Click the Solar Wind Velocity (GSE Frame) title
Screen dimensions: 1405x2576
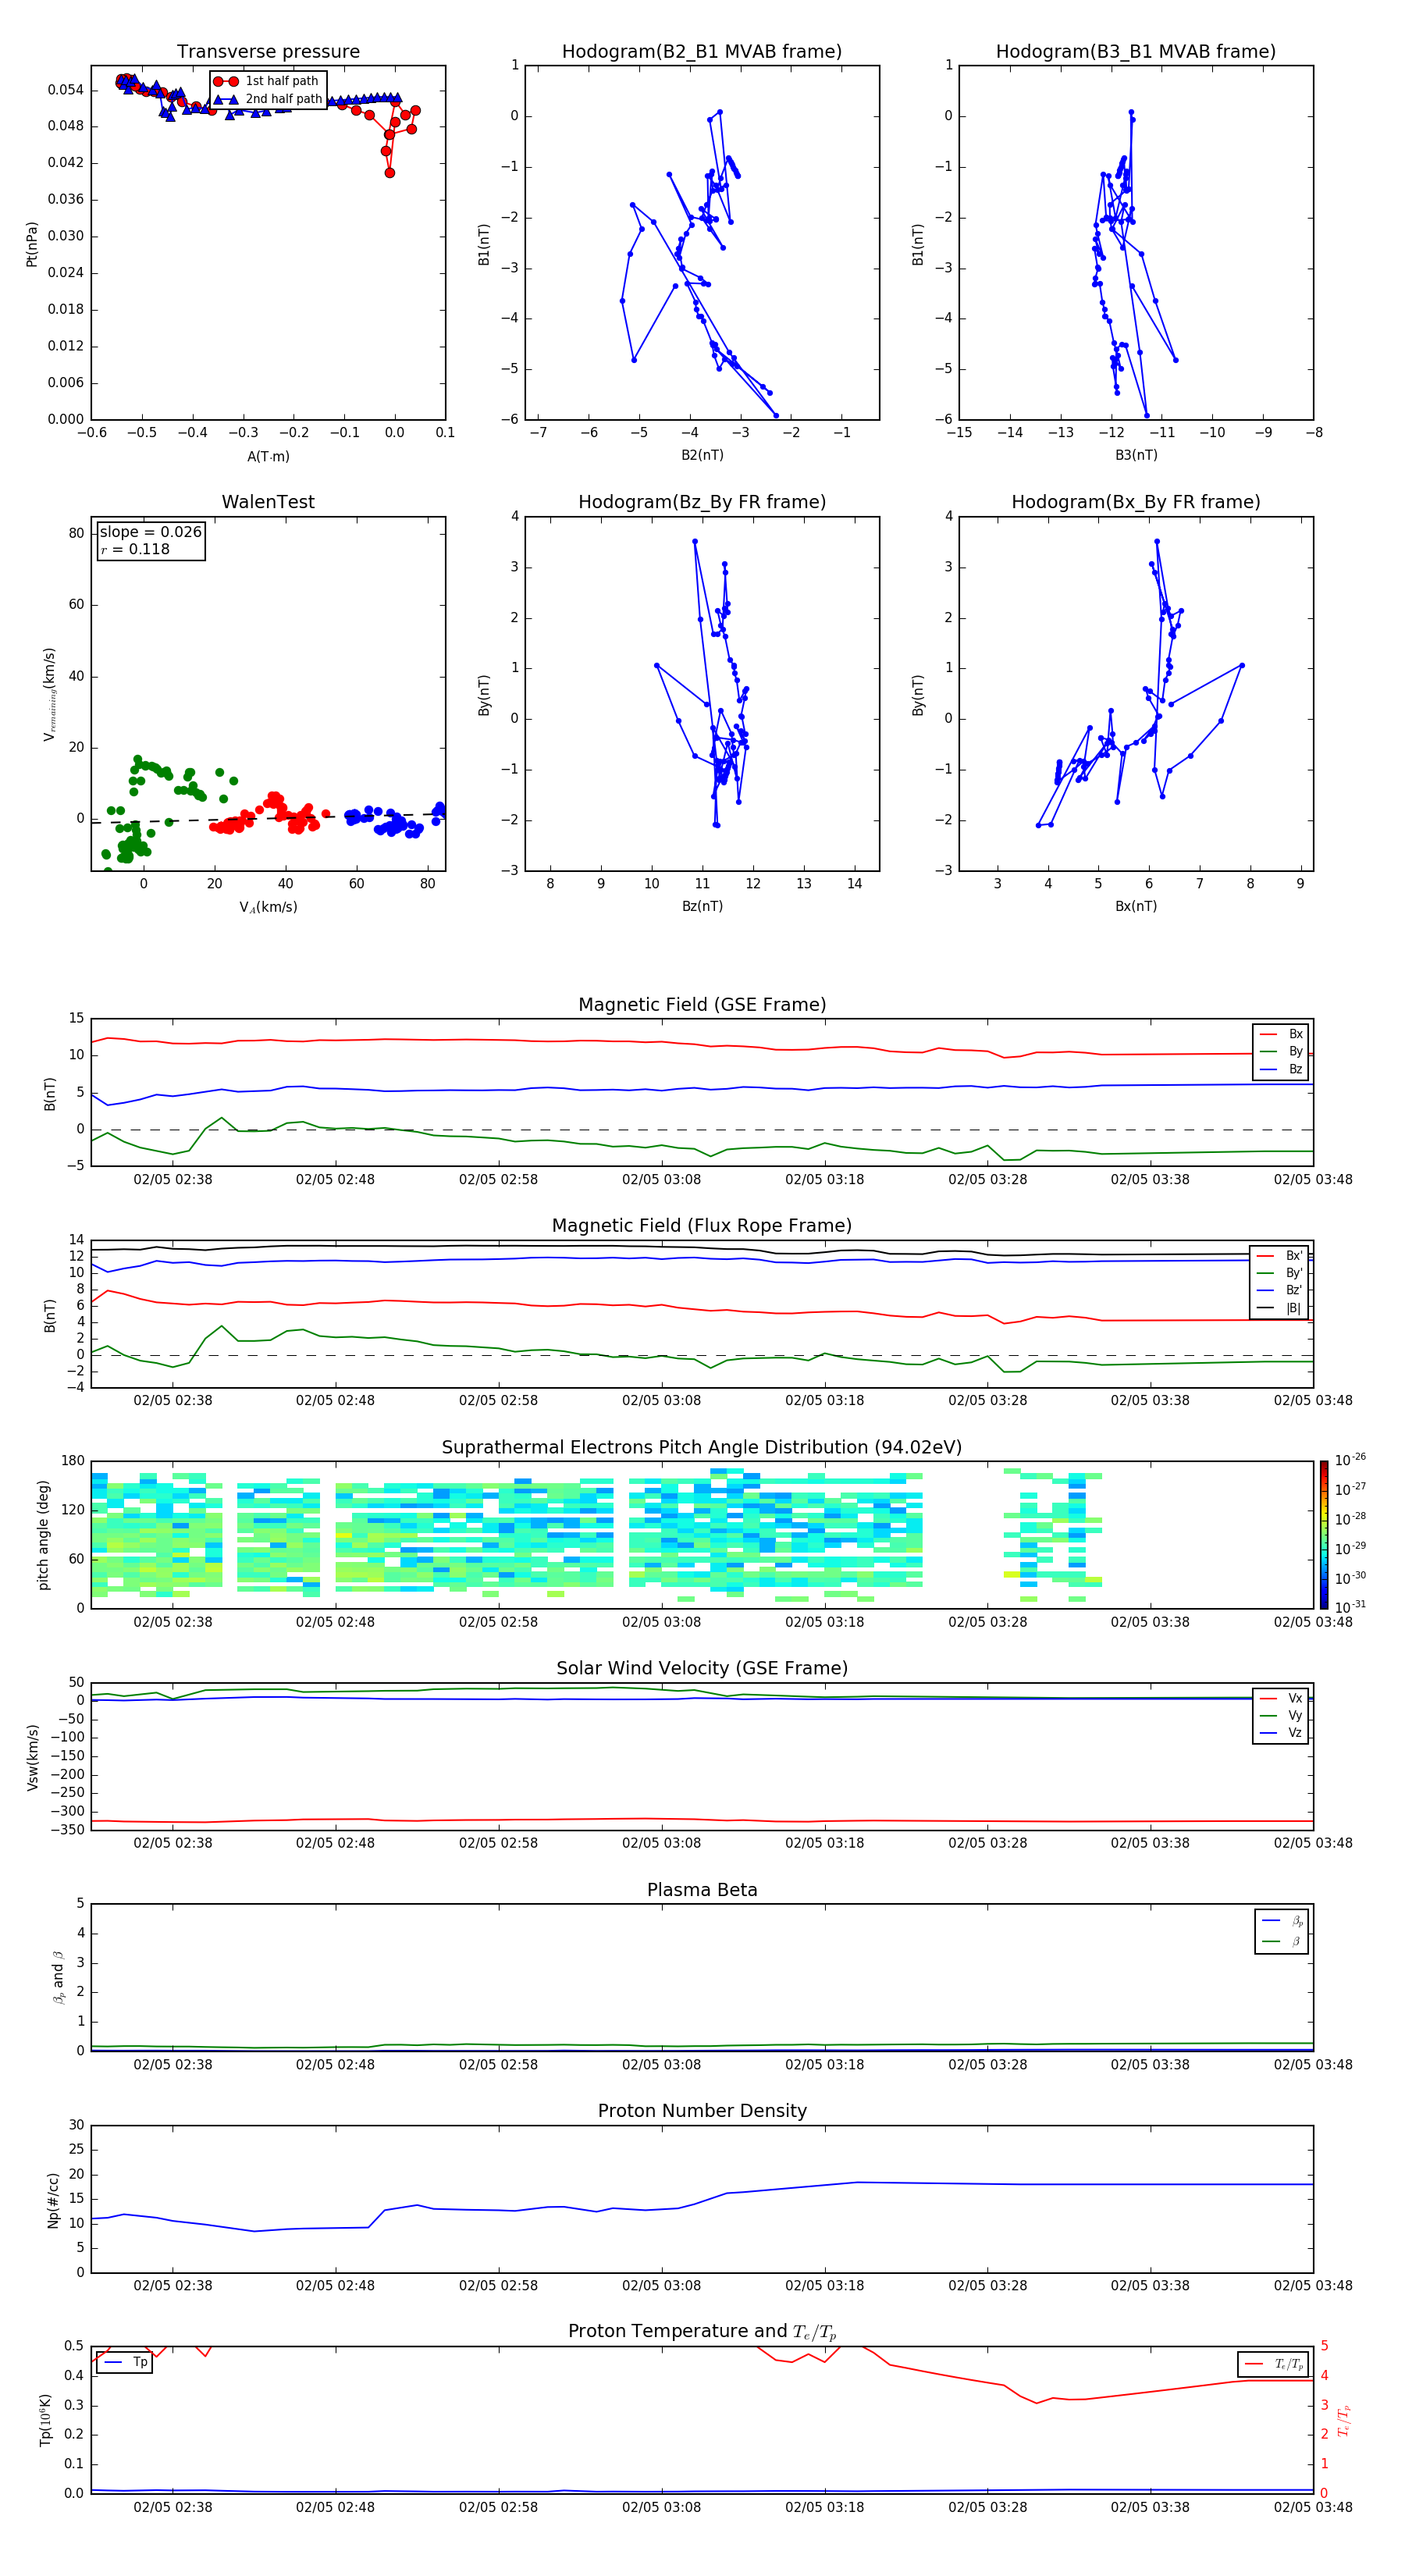702,1669
